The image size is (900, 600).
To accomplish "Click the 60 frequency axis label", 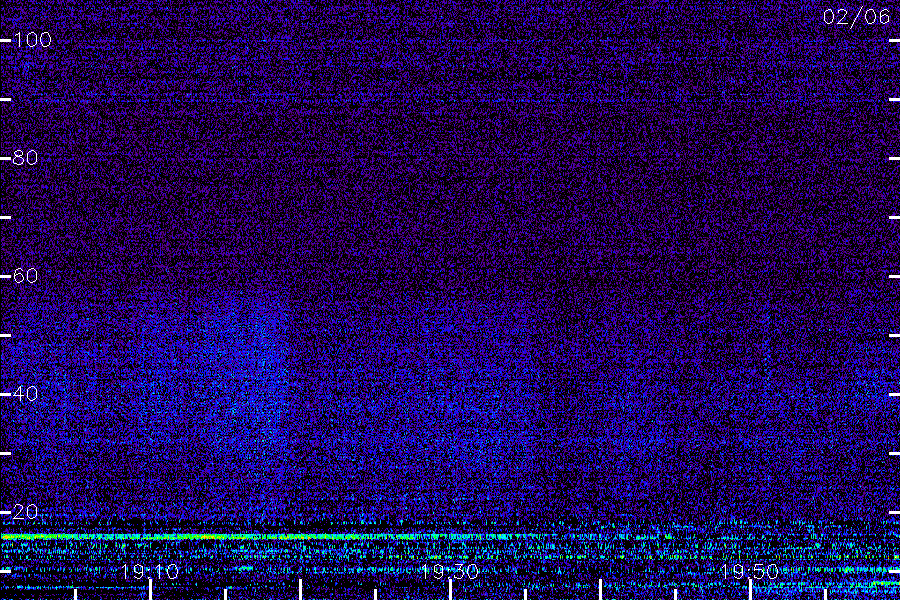I will pyautogui.click(x=25, y=276).
